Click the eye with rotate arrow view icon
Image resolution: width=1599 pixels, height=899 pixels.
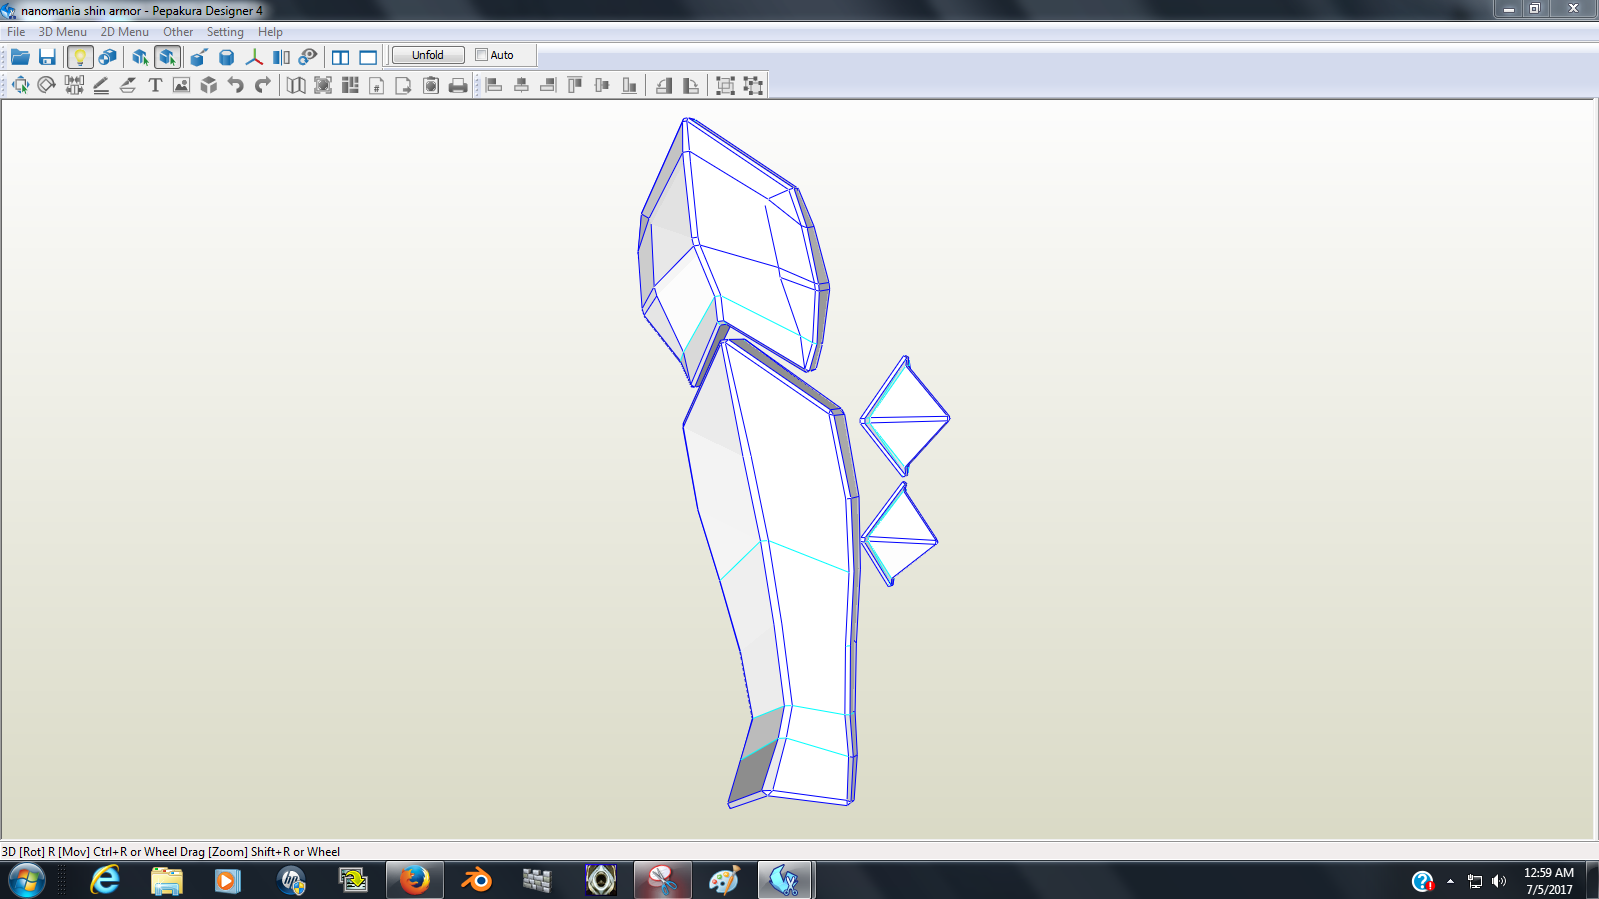pyautogui.click(x=308, y=57)
